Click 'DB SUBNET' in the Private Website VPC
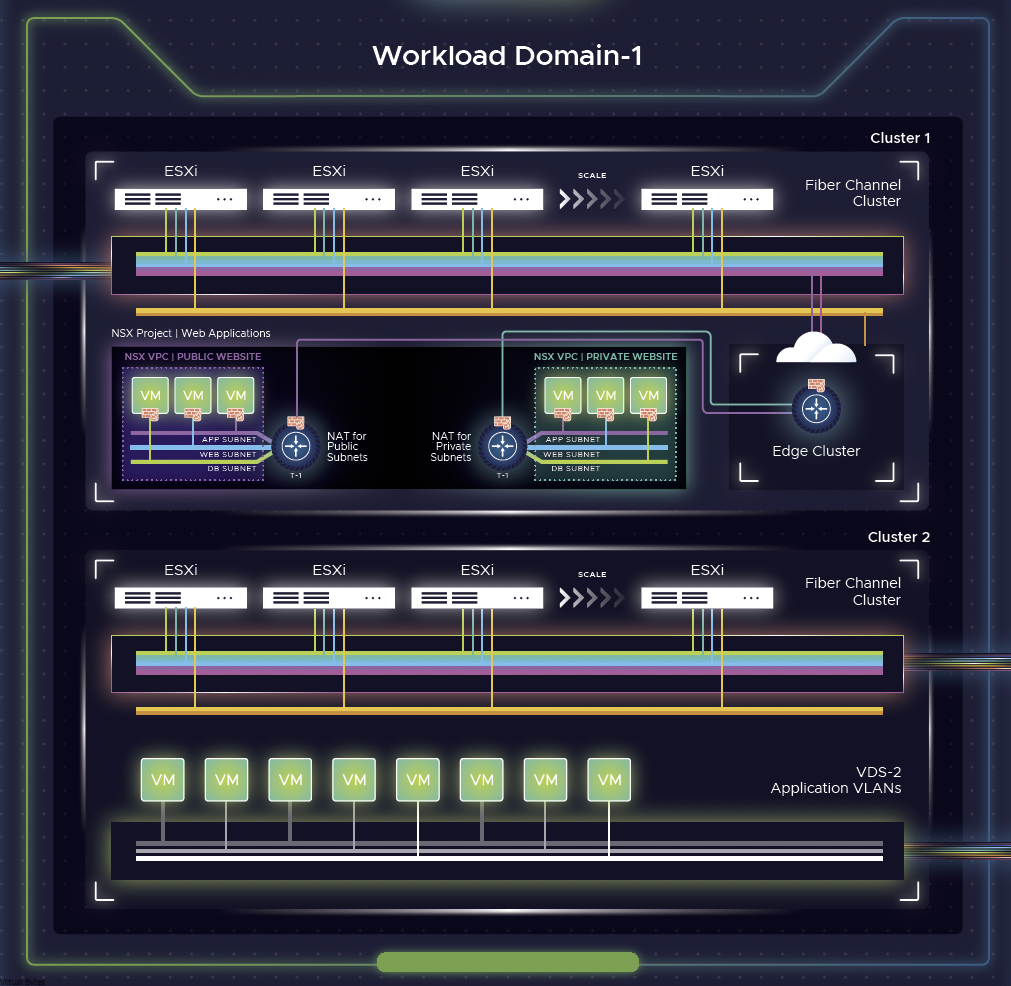The height and width of the screenshot is (986, 1011). tap(575, 468)
